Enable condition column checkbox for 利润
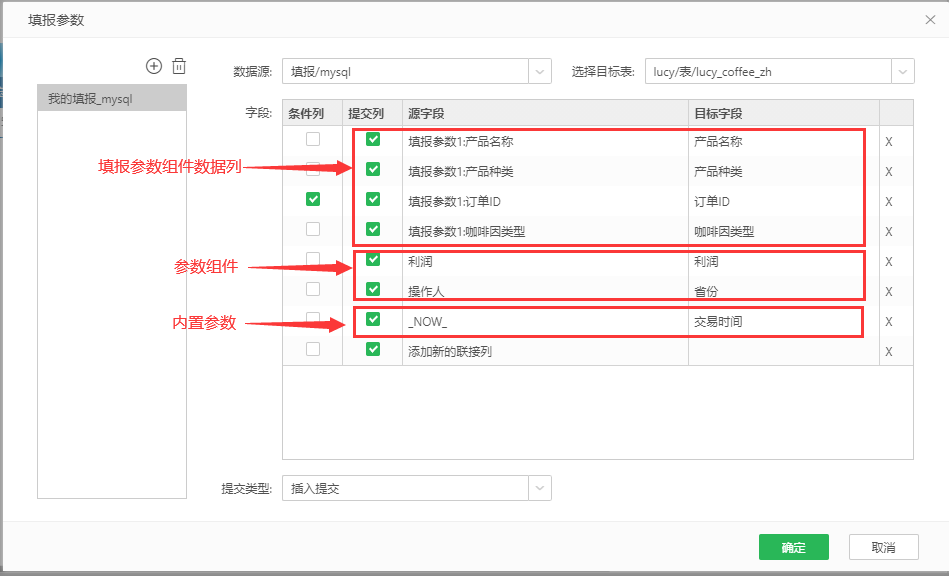Viewport: 949px width, 576px height. pyautogui.click(x=313, y=260)
